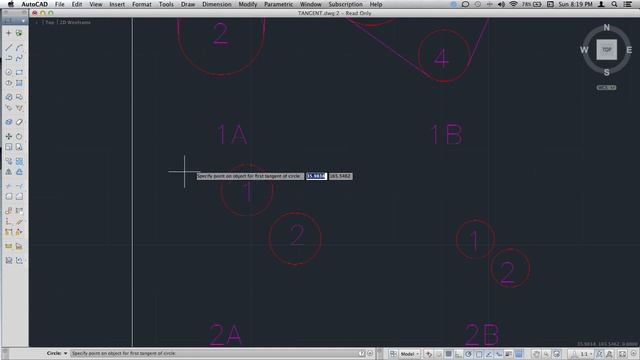Select the Line tool in the tool palette
Screen dimensions: 640x360
(x=9, y=47)
